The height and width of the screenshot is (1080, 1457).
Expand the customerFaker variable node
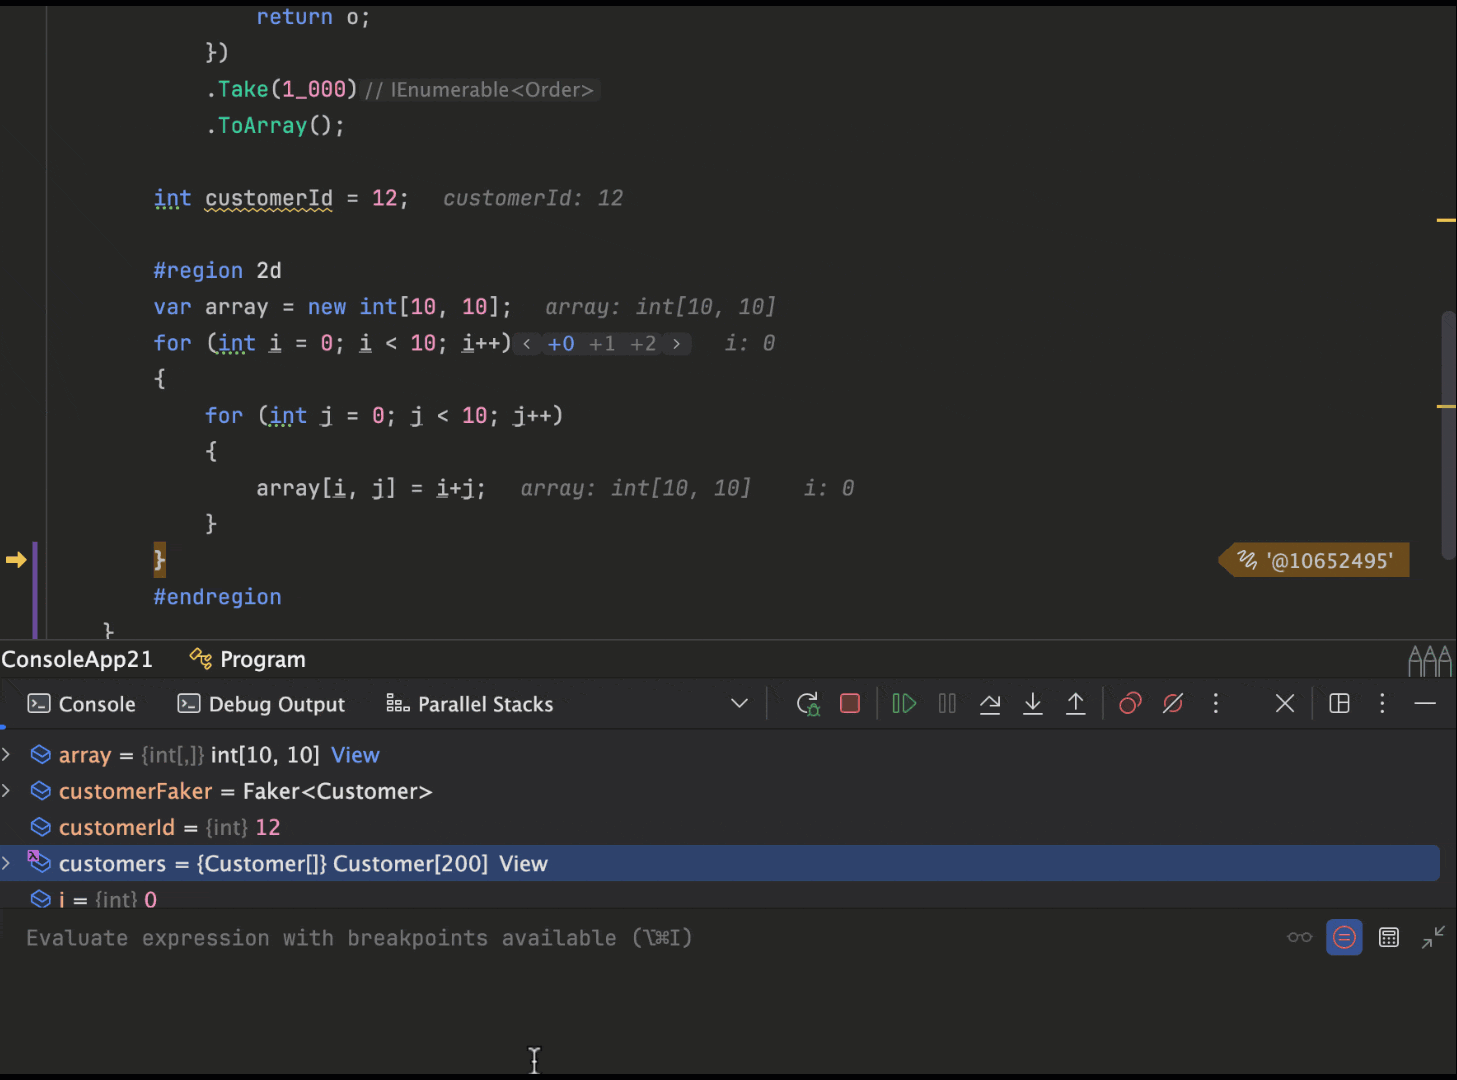point(7,791)
